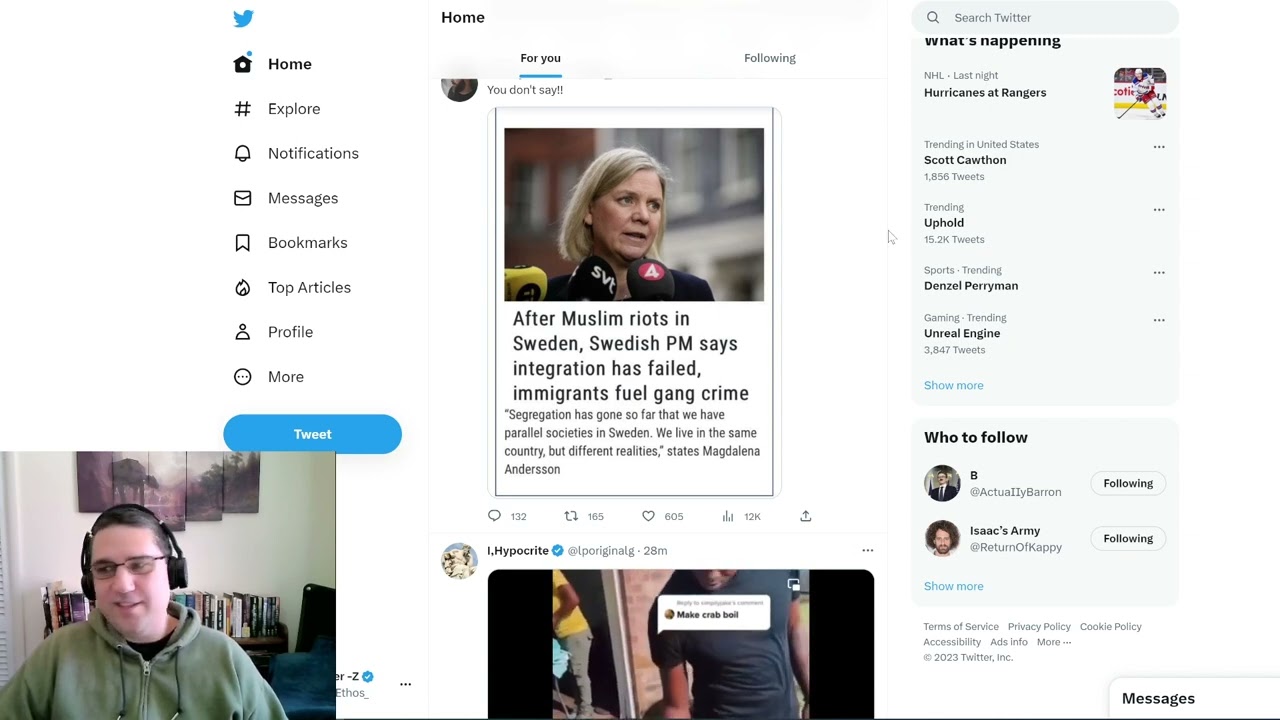Viewport: 1280px width, 720px height.
Task: Click the reply icon with 132 comments
Action: [x=494, y=516]
